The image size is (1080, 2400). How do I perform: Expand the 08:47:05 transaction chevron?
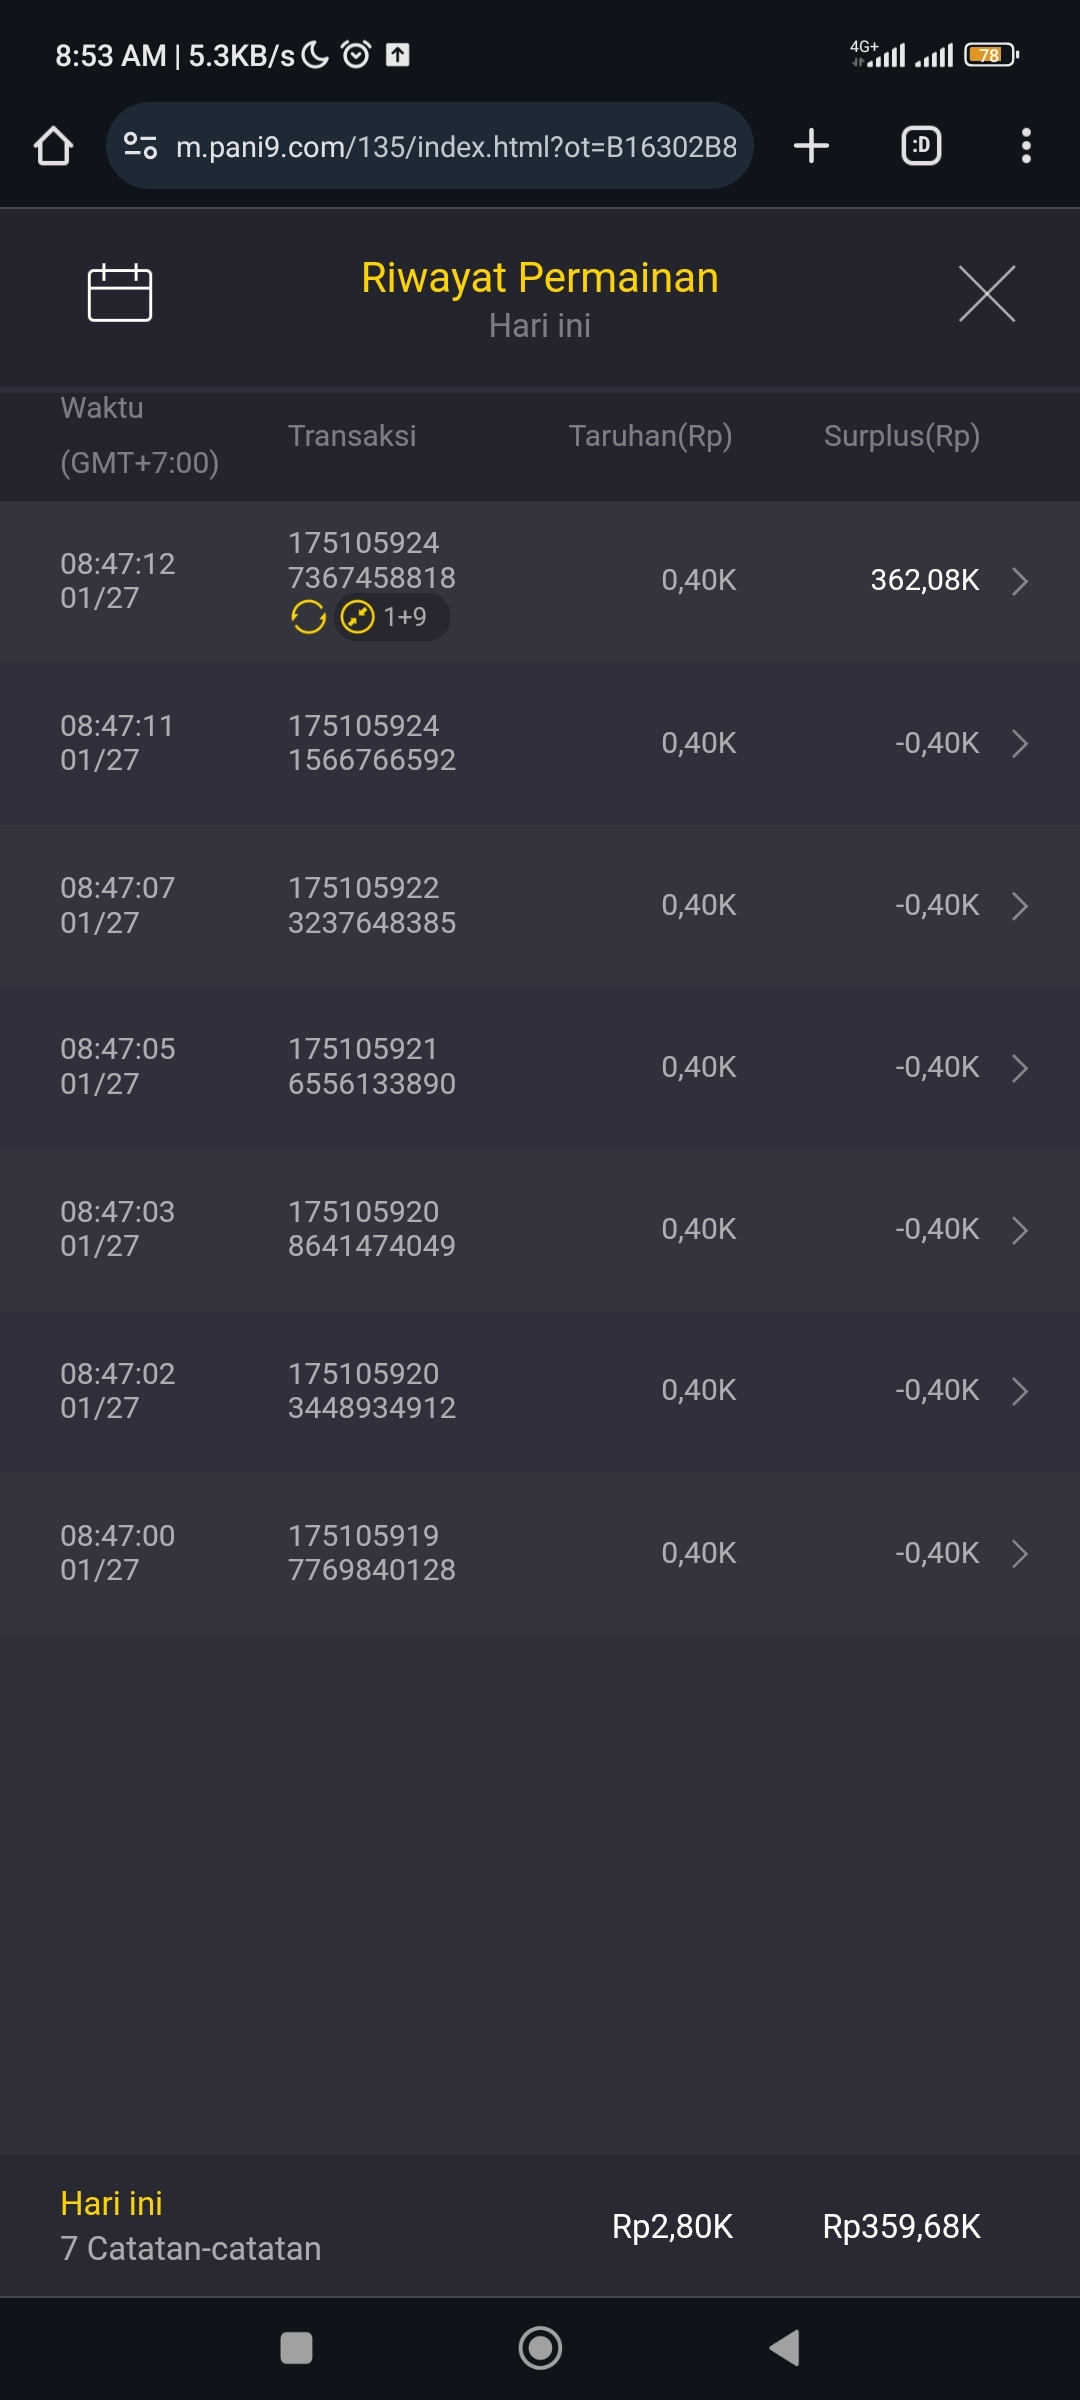1019,1068
